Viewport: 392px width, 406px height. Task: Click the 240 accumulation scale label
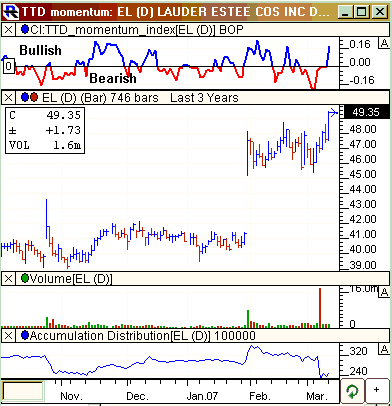tap(358, 371)
